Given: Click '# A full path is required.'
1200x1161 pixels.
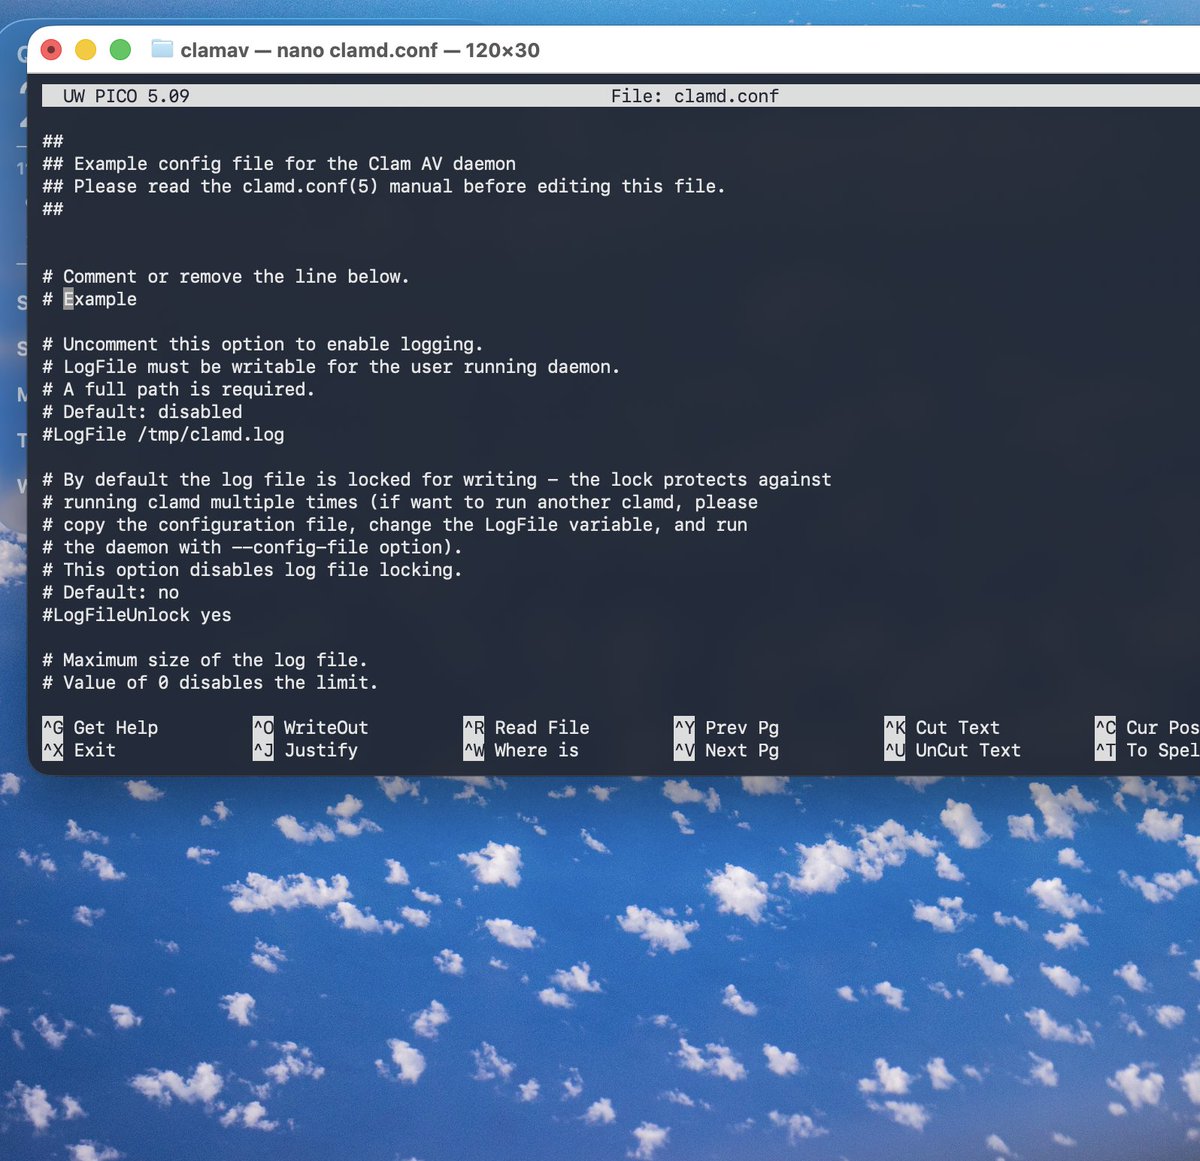Looking at the screenshot, I should coord(179,389).
